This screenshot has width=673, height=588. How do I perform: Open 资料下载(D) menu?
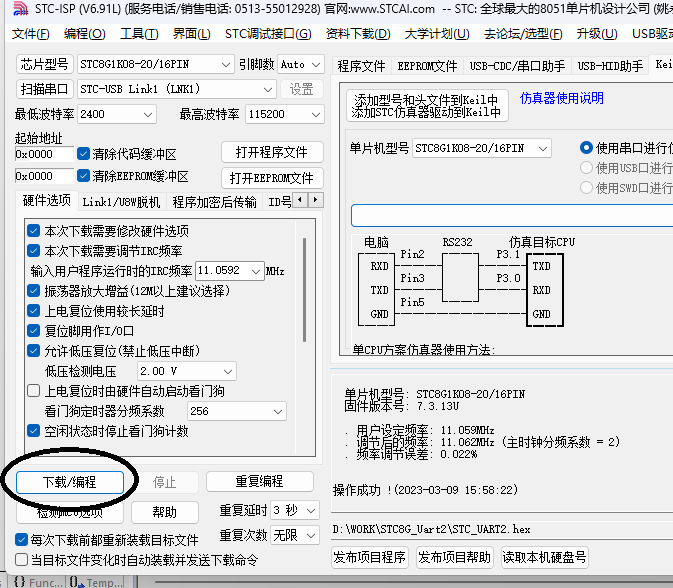pyautogui.click(x=358, y=33)
